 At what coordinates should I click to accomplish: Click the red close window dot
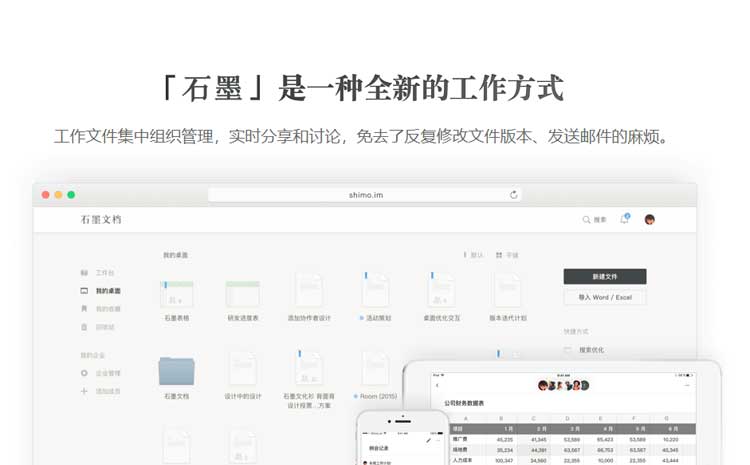[x=45, y=195]
